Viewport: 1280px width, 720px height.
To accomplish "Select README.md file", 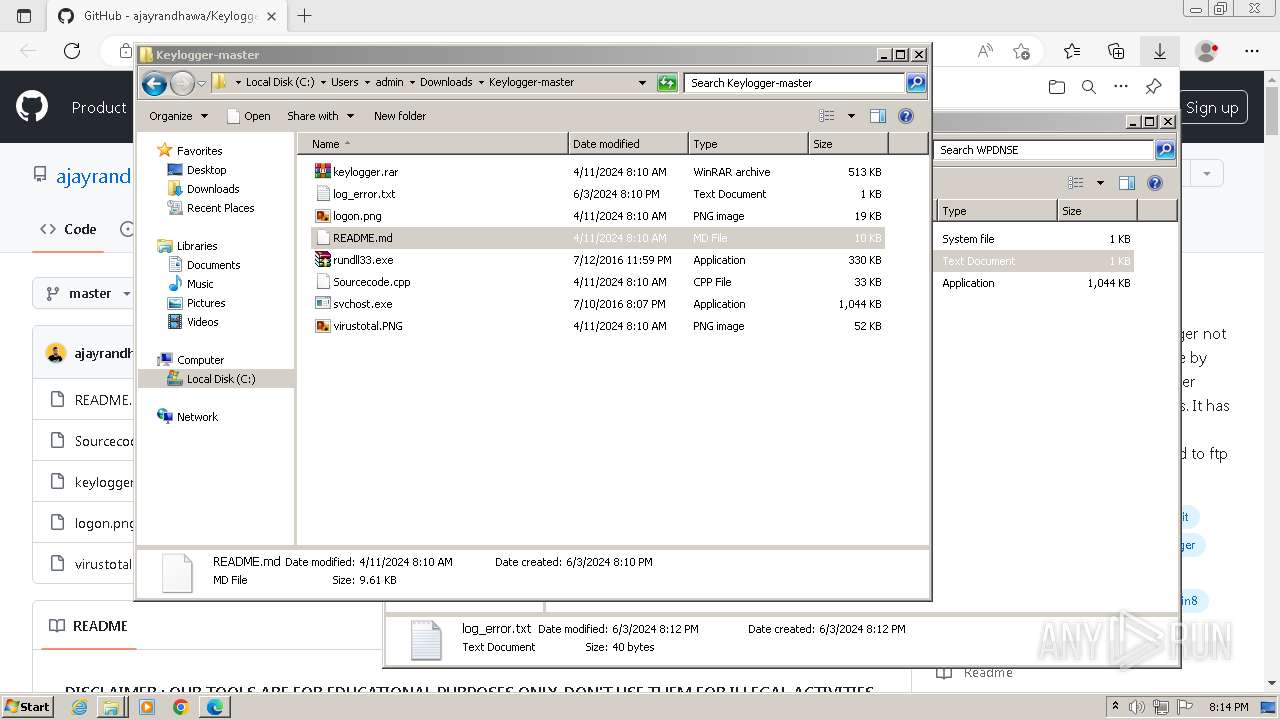I will pyautogui.click(x=598, y=238).
